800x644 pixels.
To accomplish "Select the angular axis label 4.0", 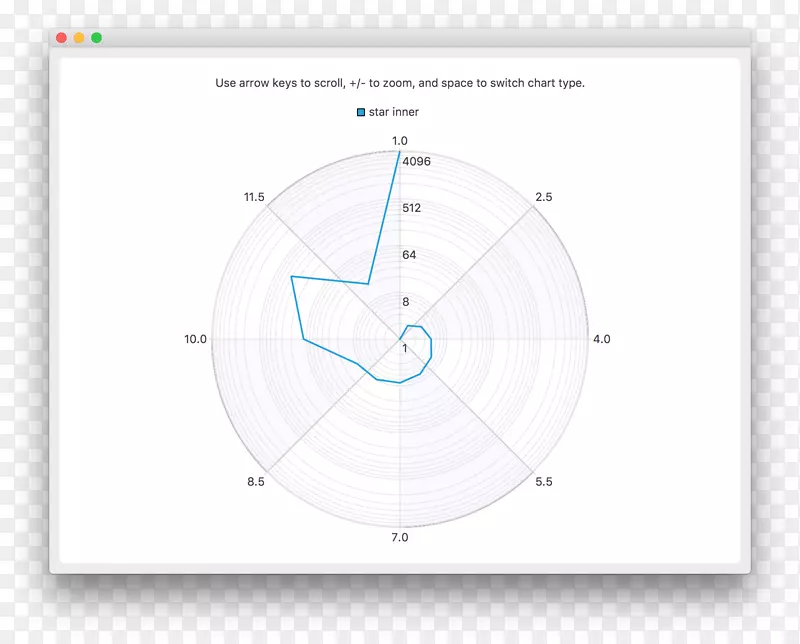I will (601, 339).
